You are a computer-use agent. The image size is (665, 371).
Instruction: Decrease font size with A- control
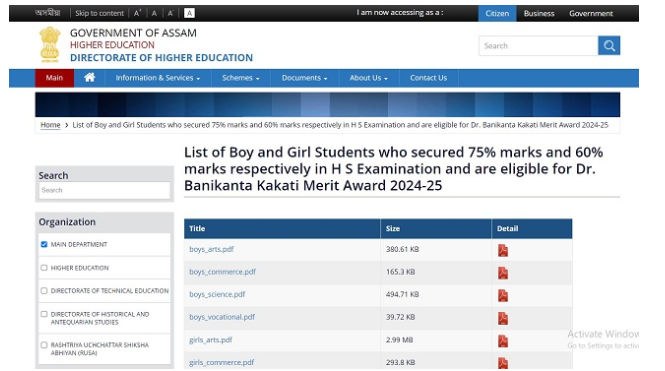pyautogui.click(x=170, y=13)
